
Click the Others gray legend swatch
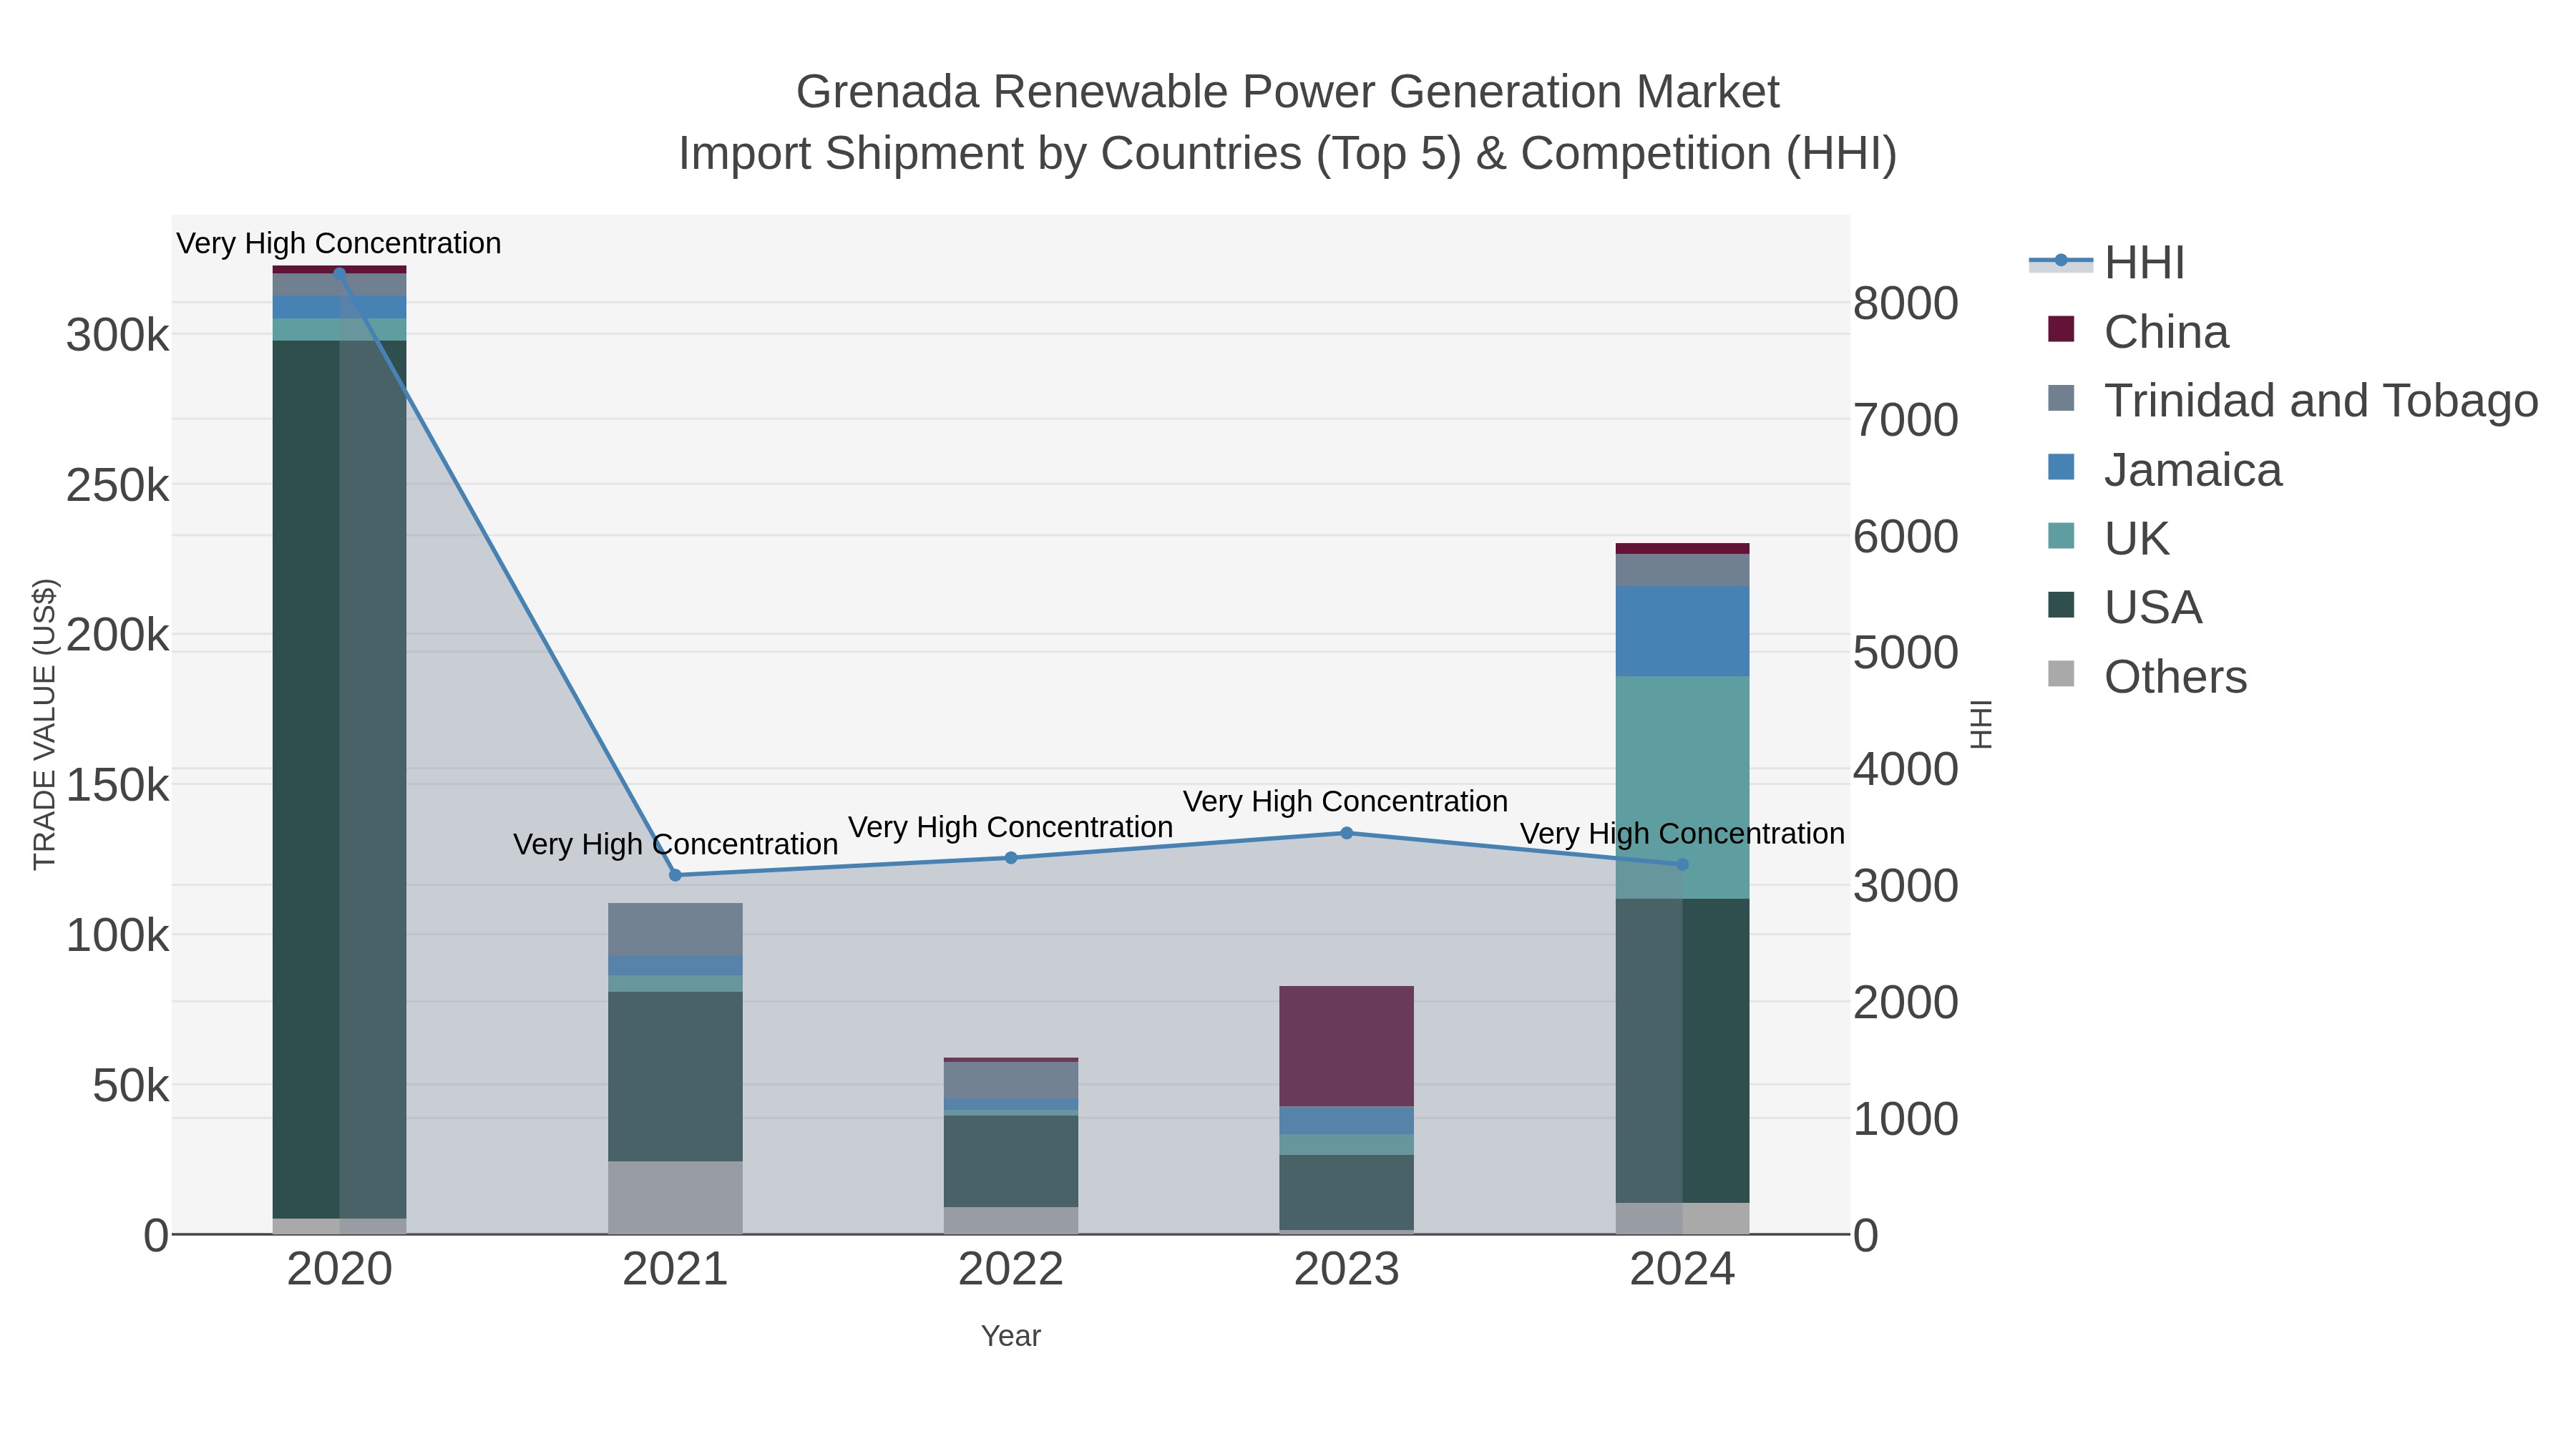click(x=2061, y=674)
